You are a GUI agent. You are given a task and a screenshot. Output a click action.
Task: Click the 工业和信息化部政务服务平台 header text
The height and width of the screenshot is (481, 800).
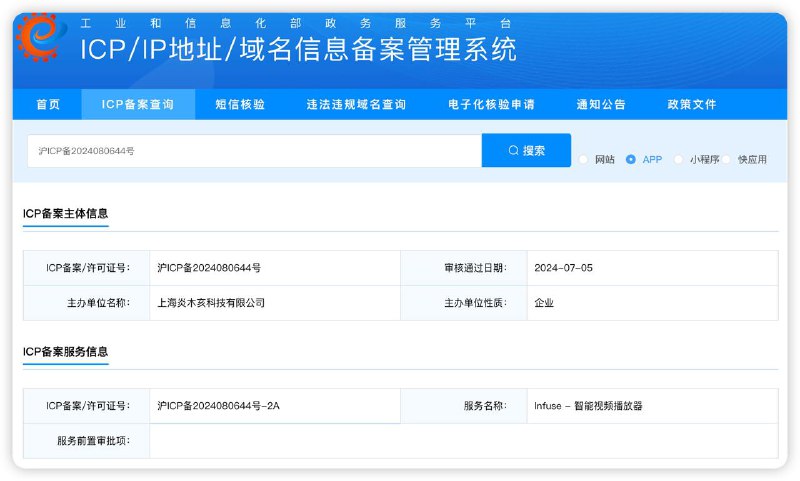(x=295, y=23)
